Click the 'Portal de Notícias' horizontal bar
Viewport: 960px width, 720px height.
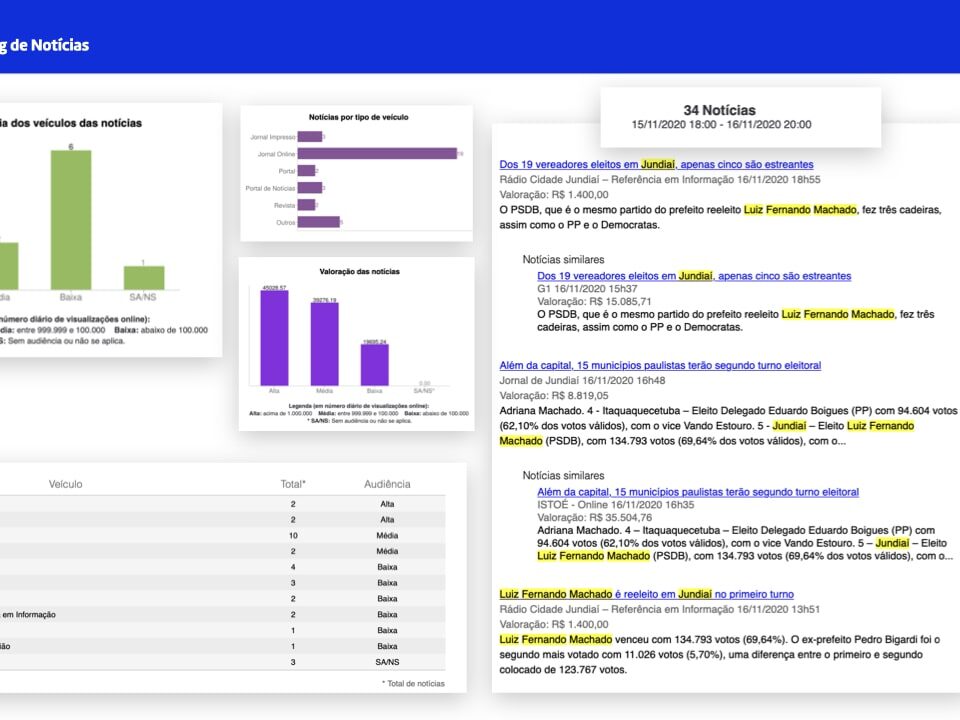pyautogui.click(x=309, y=188)
